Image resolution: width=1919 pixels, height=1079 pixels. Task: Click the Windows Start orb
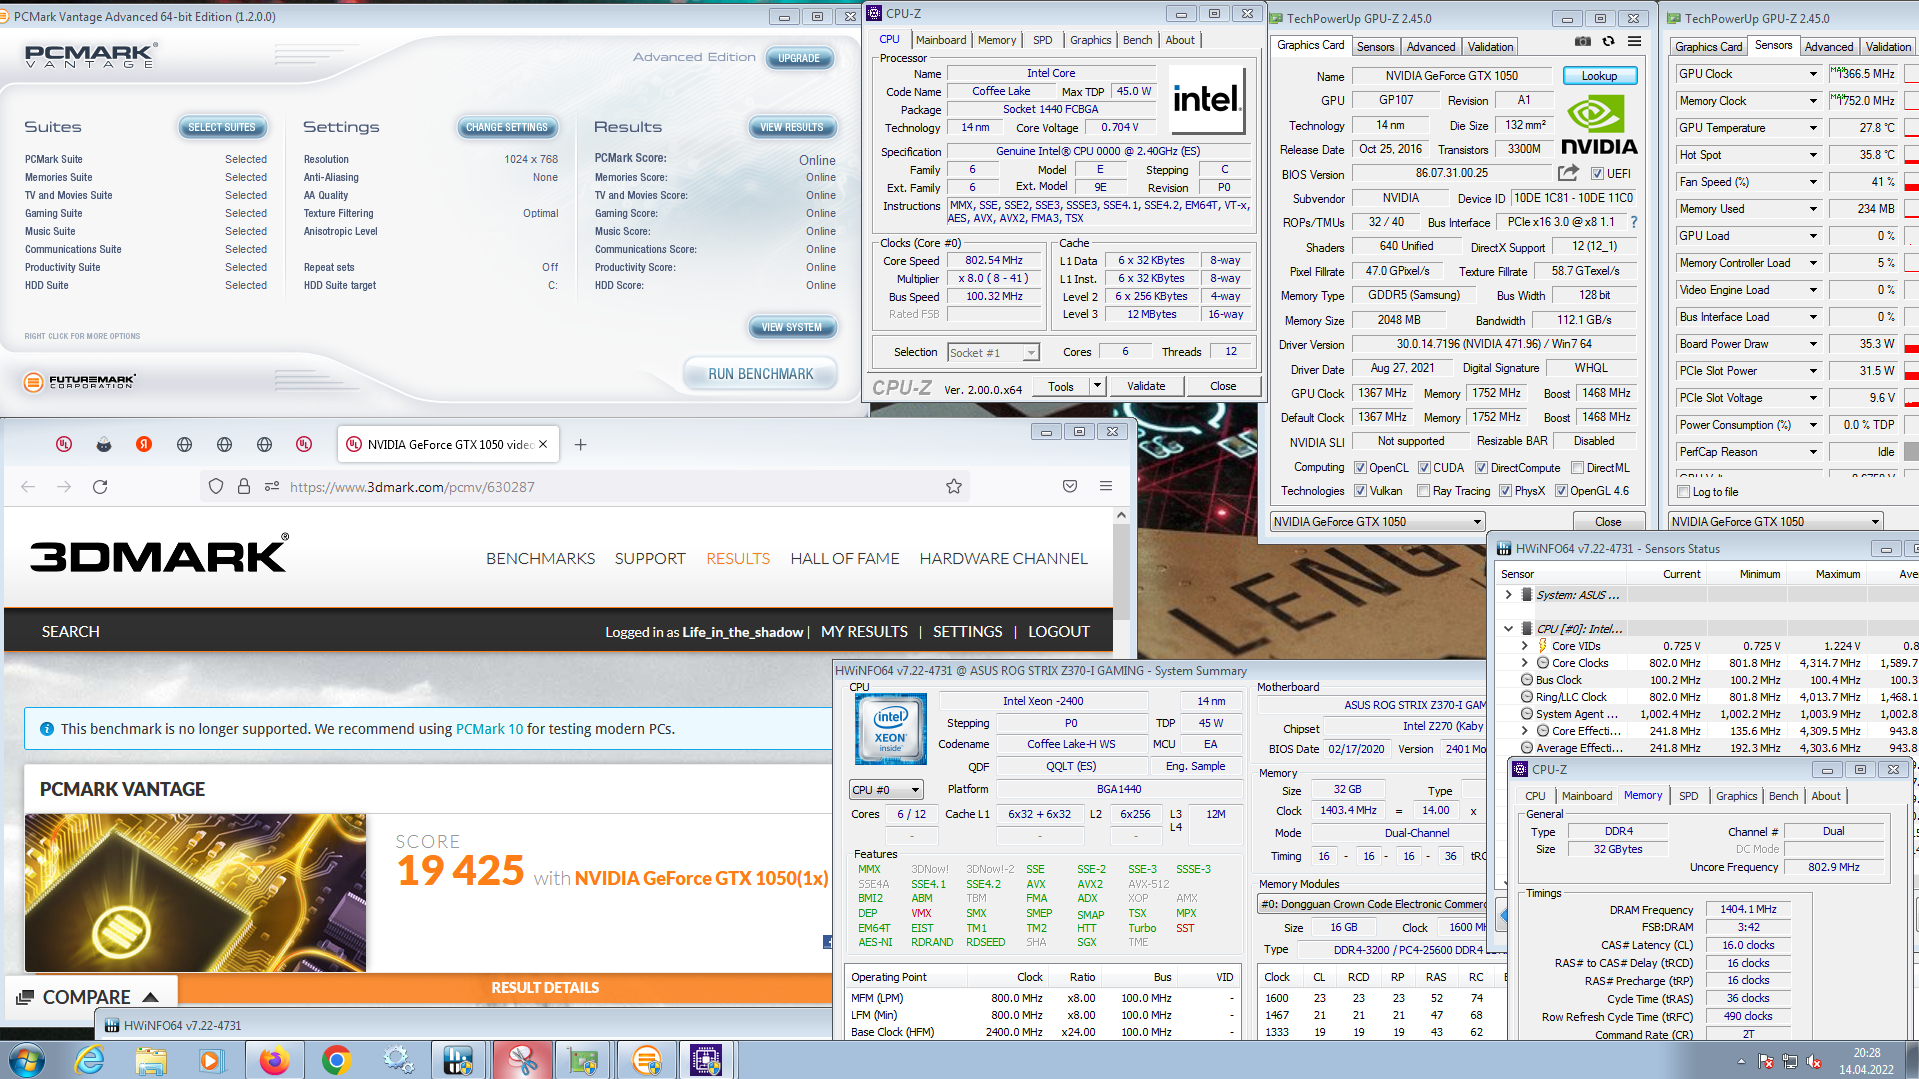(26, 1060)
